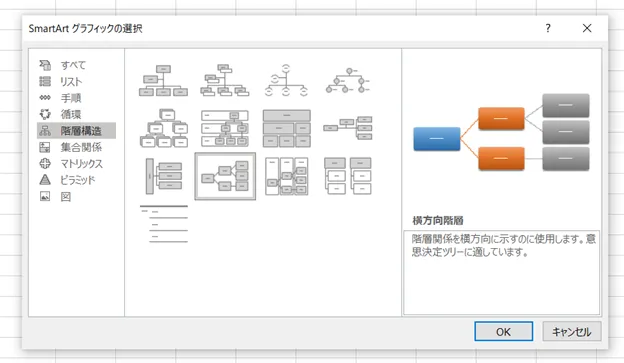624x363 pixels.
Task: Choose the Horizontal Organization Chart thumbnail
Action: pyautogui.click(x=348, y=128)
